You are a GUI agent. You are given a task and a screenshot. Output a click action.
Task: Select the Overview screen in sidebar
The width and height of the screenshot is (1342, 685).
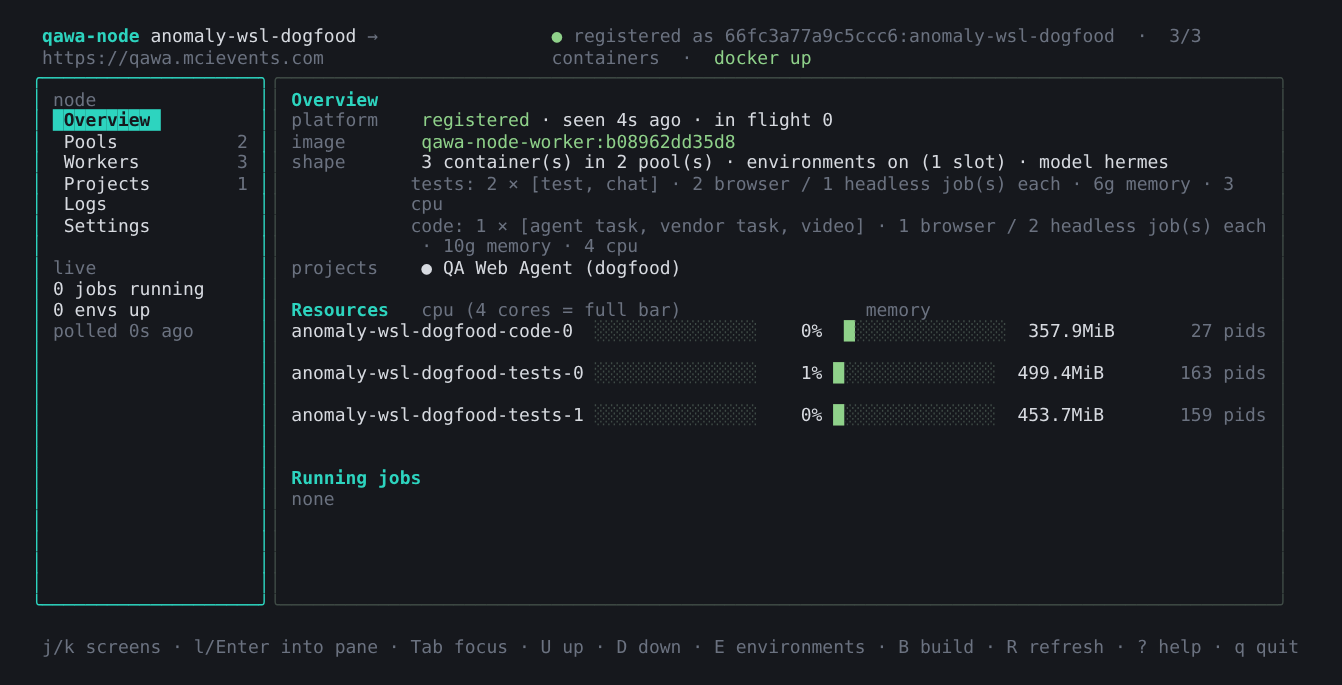[x=107, y=120]
